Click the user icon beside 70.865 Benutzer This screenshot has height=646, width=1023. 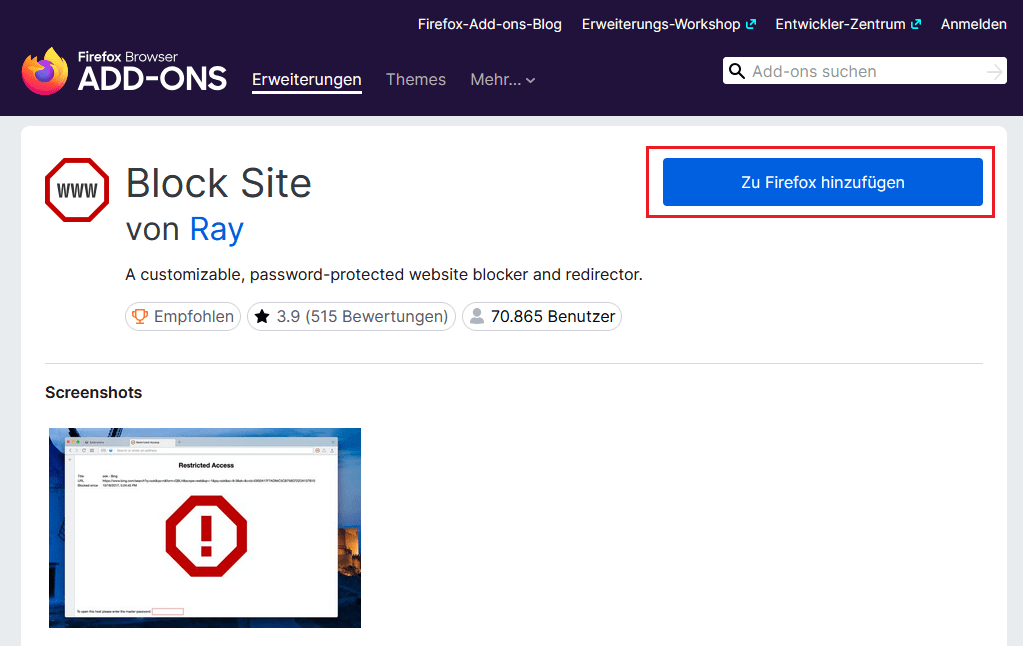coord(477,316)
